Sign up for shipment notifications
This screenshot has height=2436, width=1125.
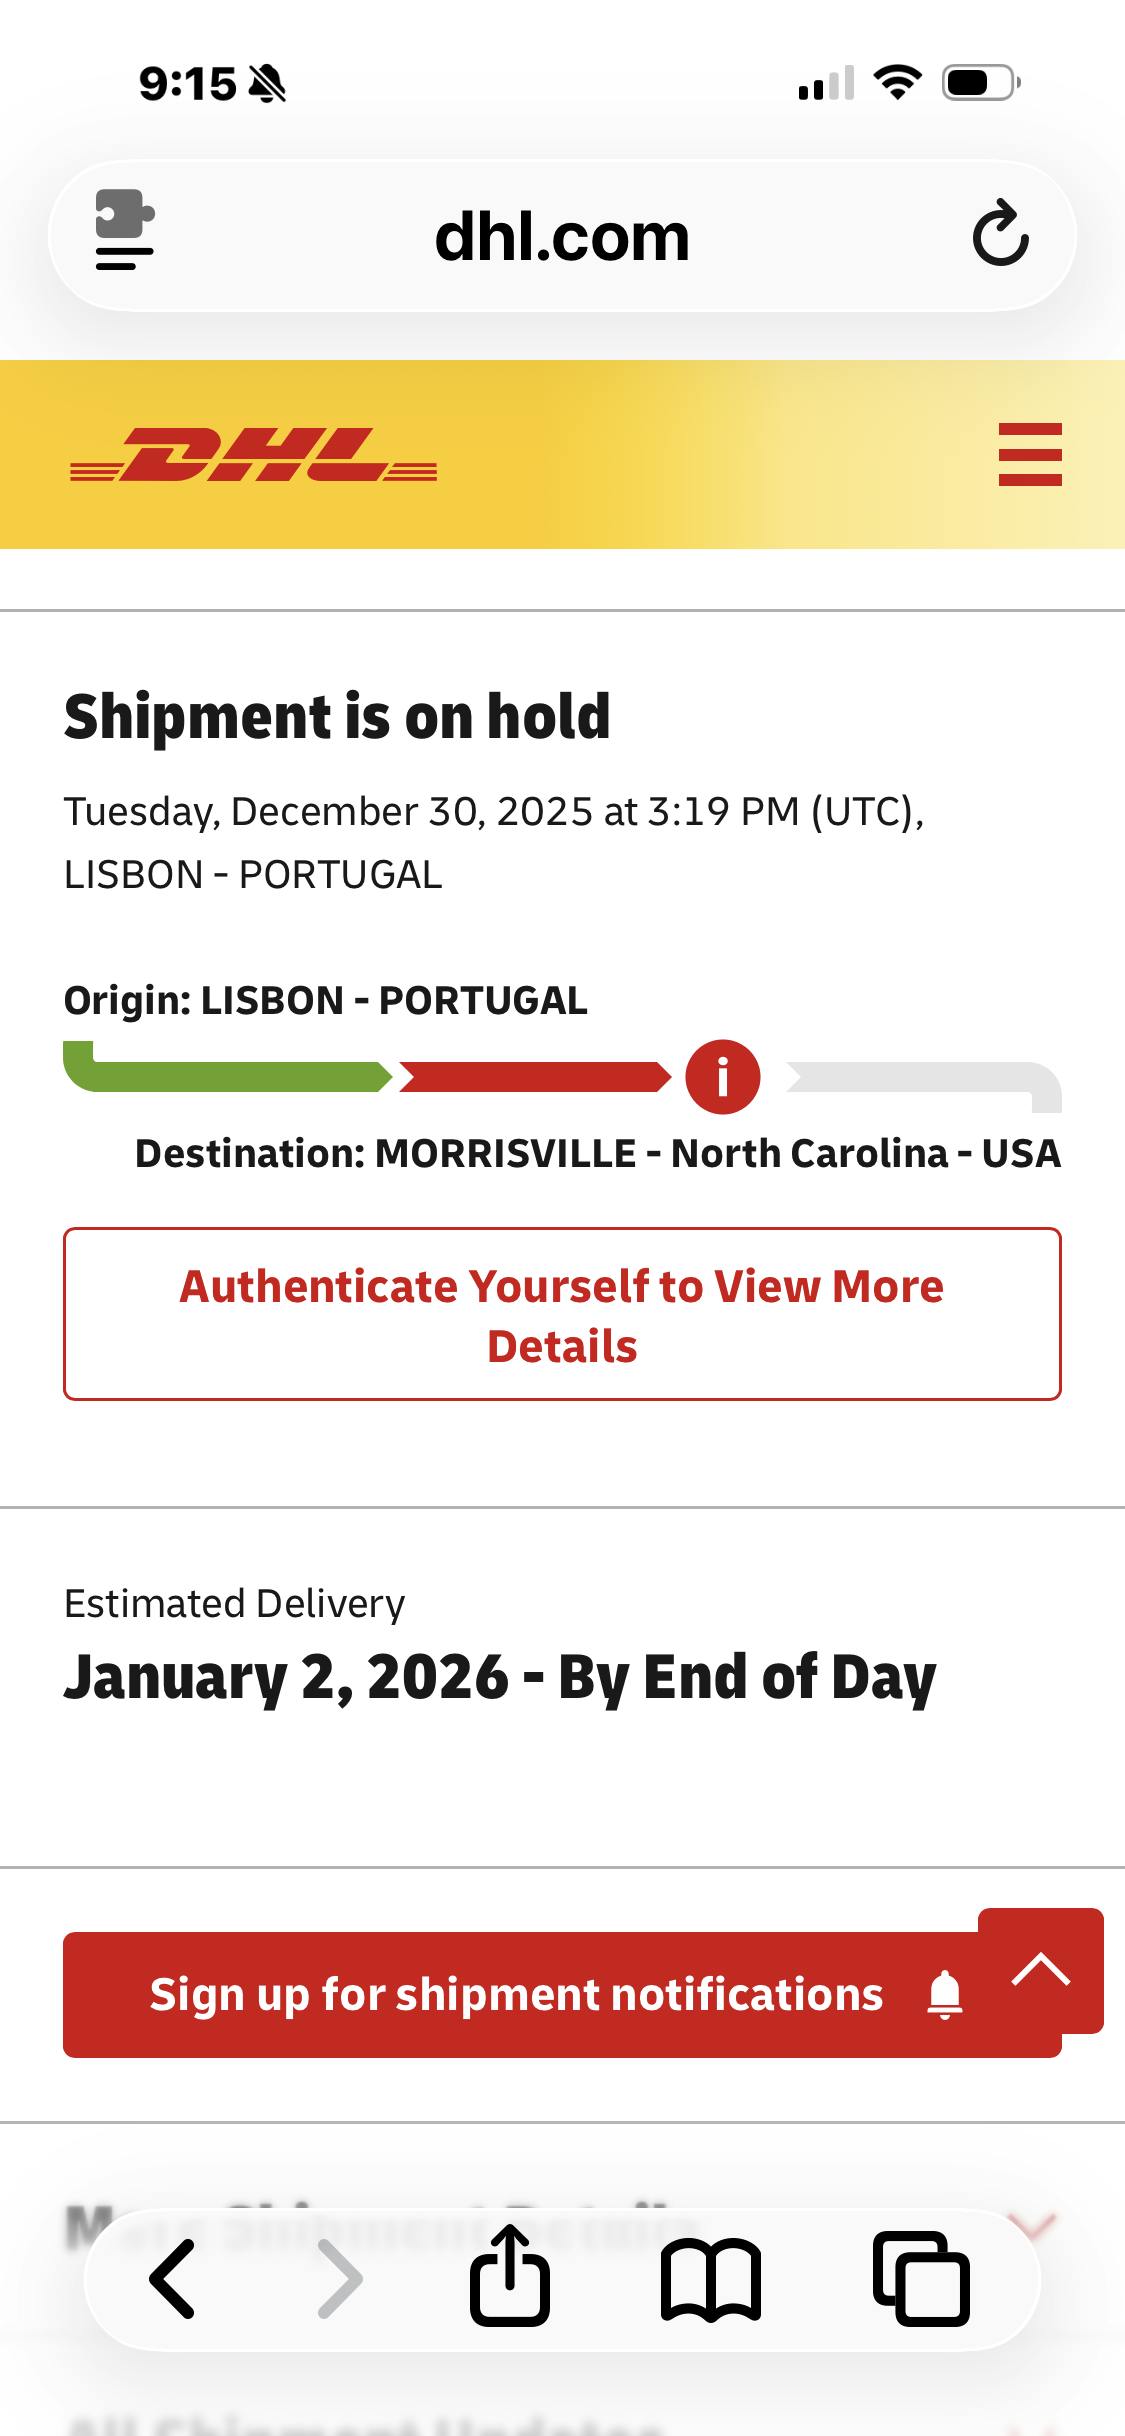coord(540,1994)
